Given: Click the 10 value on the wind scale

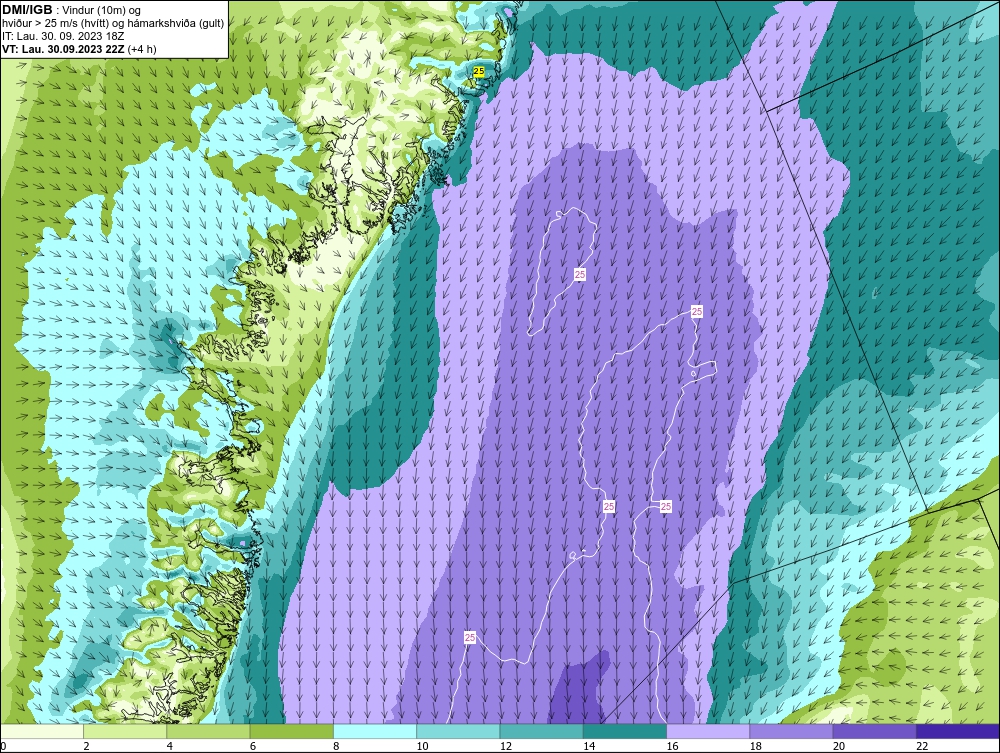Looking at the screenshot, I should (x=422, y=746).
